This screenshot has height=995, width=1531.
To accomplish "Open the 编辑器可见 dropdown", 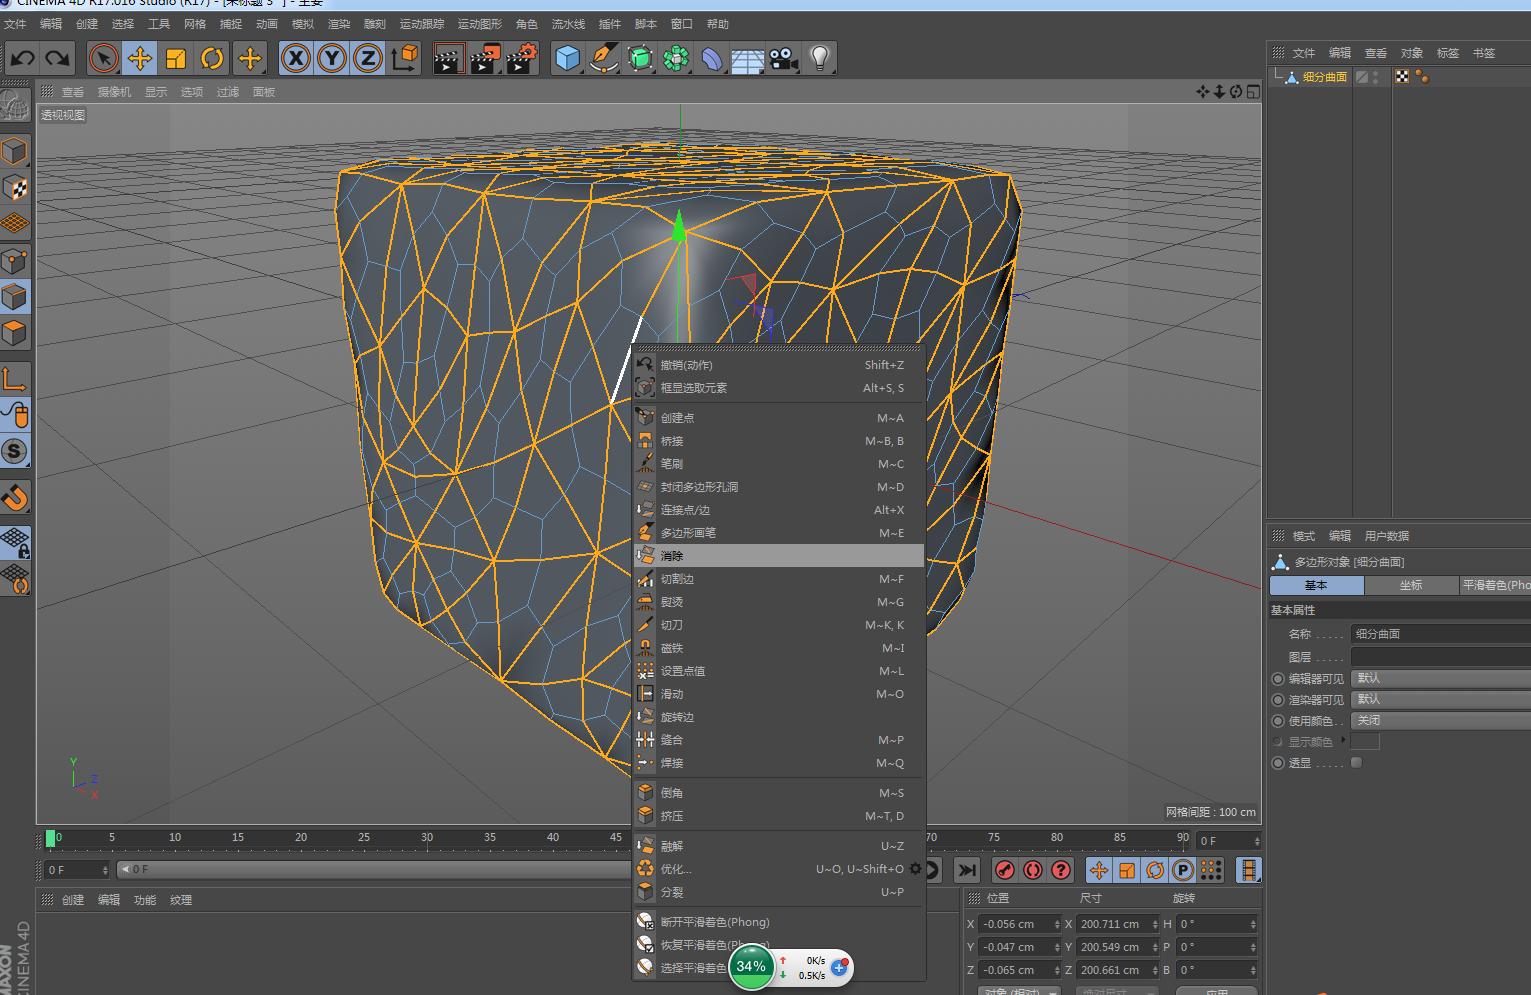I will (1440, 678).
